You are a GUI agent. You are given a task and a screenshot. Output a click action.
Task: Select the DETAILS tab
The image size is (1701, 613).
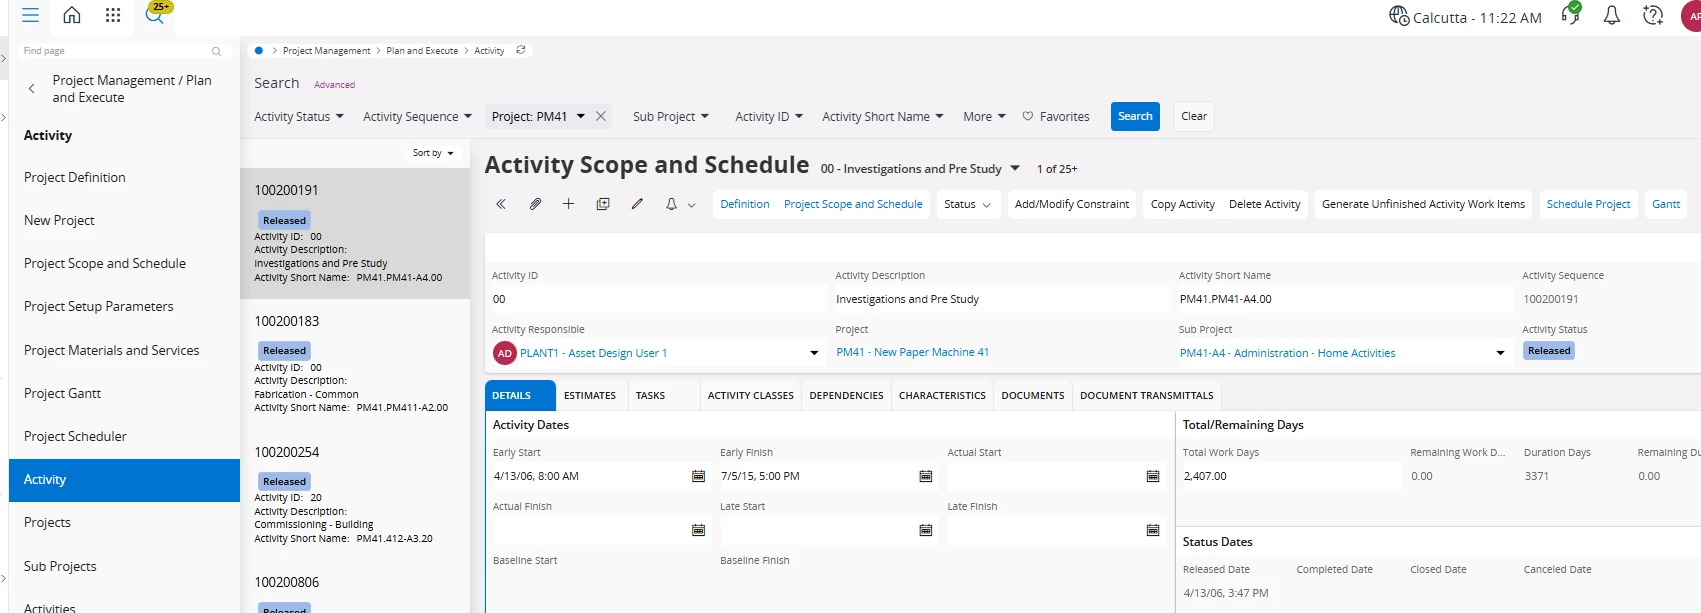520,396
